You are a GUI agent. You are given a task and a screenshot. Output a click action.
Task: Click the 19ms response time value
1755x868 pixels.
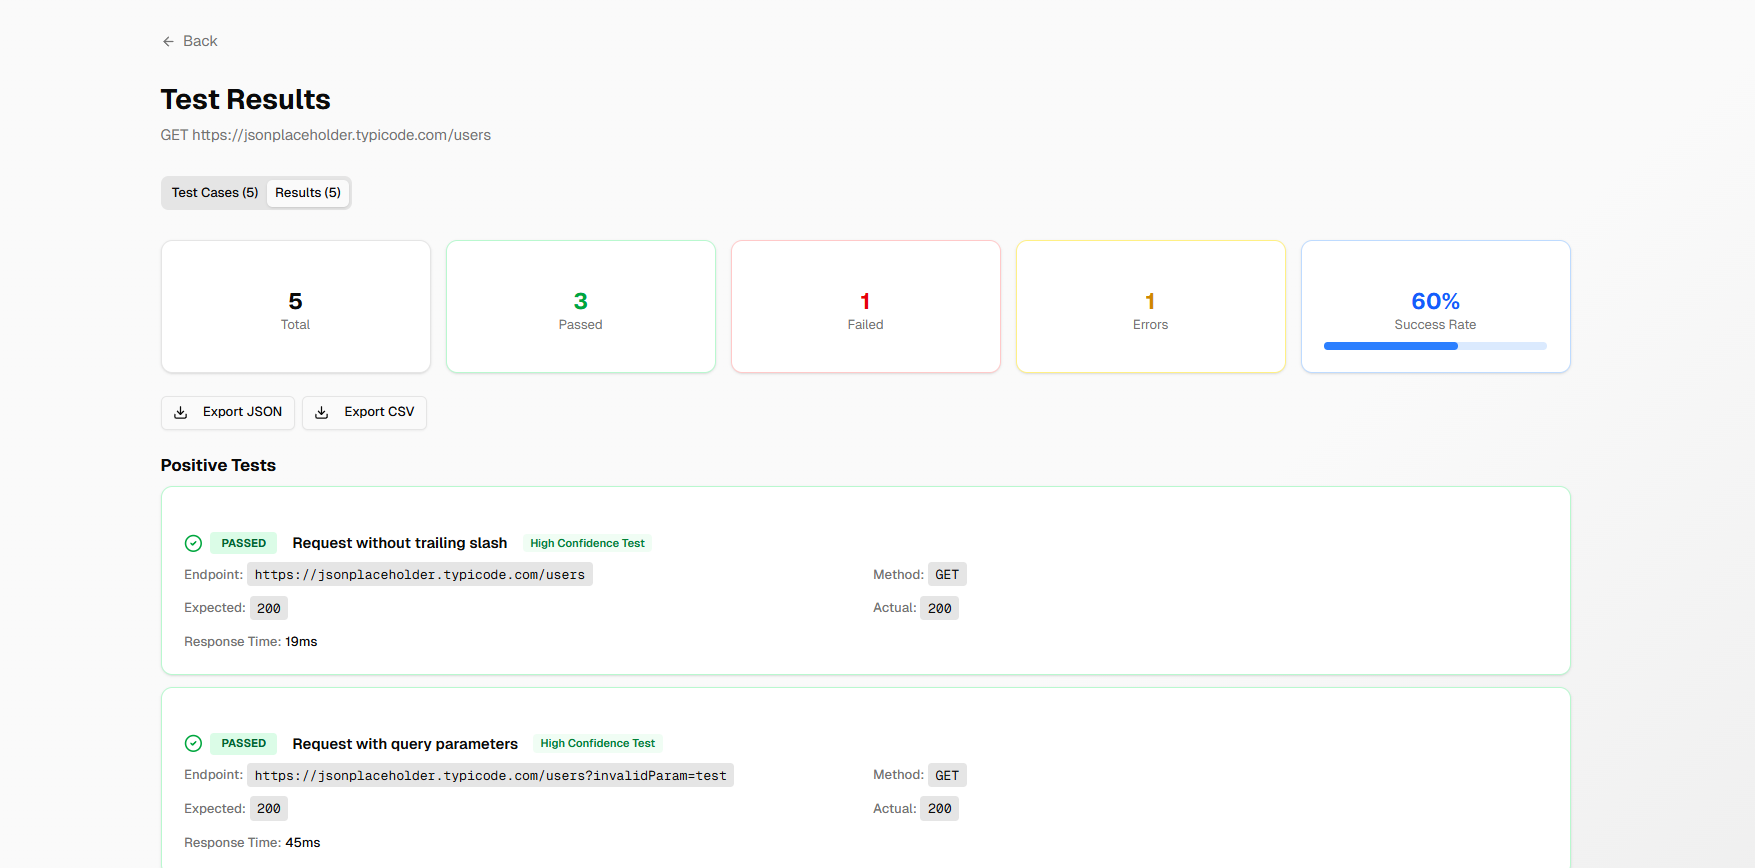click(x=301, y=642)
